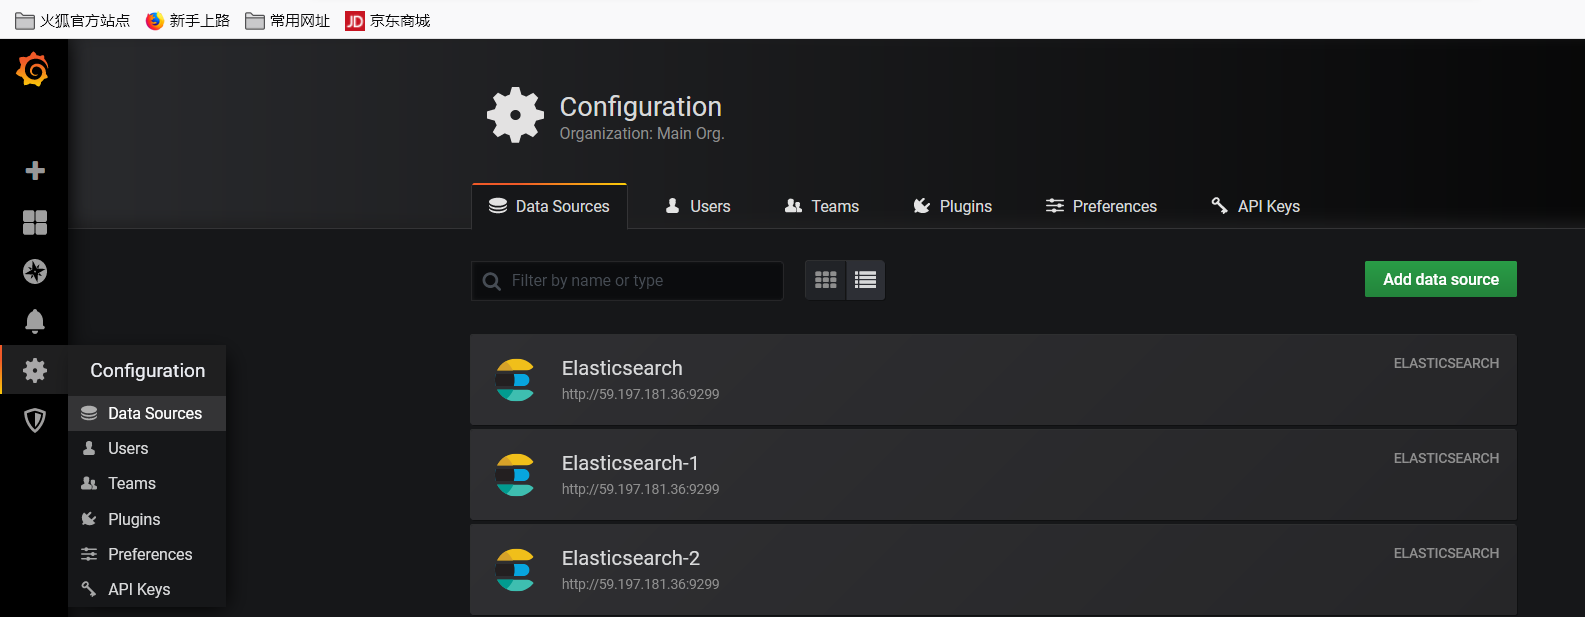Image resolution: width=1585 pixels, height=617 pixels.
Task: Select the API Keys tab
Action: [x=1255, y=206]
